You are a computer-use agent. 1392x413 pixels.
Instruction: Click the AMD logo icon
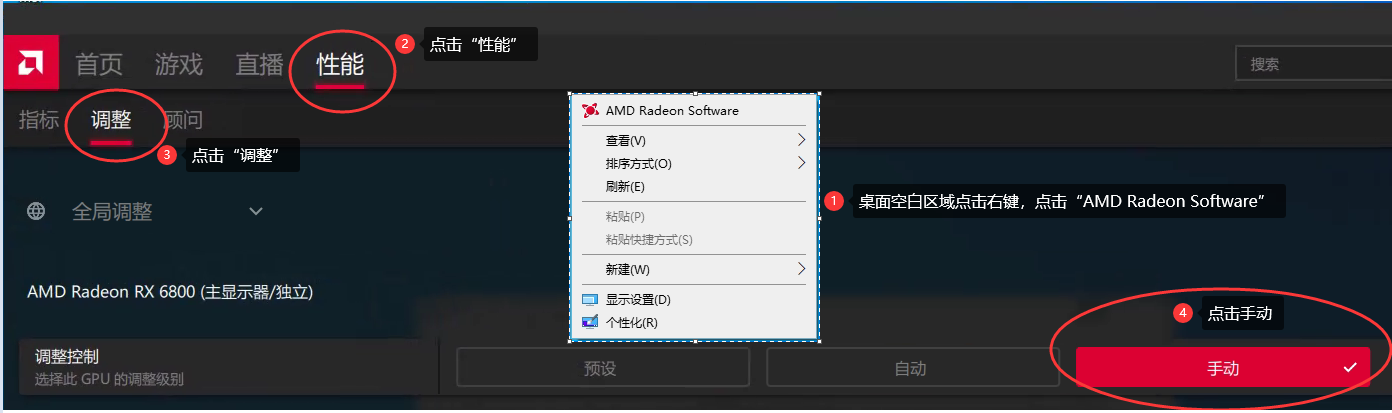click(x=30, y=63)
